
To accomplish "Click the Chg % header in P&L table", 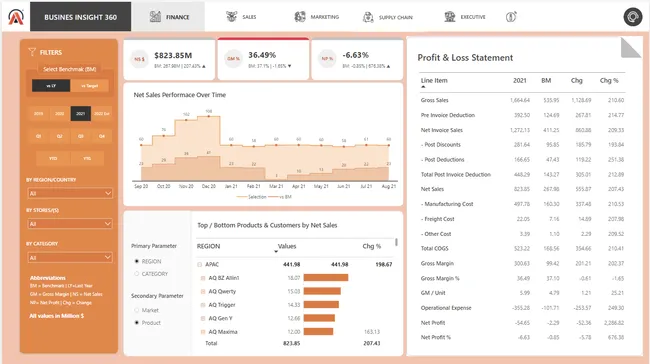I will pyautogui.click(x=609, y=80).
